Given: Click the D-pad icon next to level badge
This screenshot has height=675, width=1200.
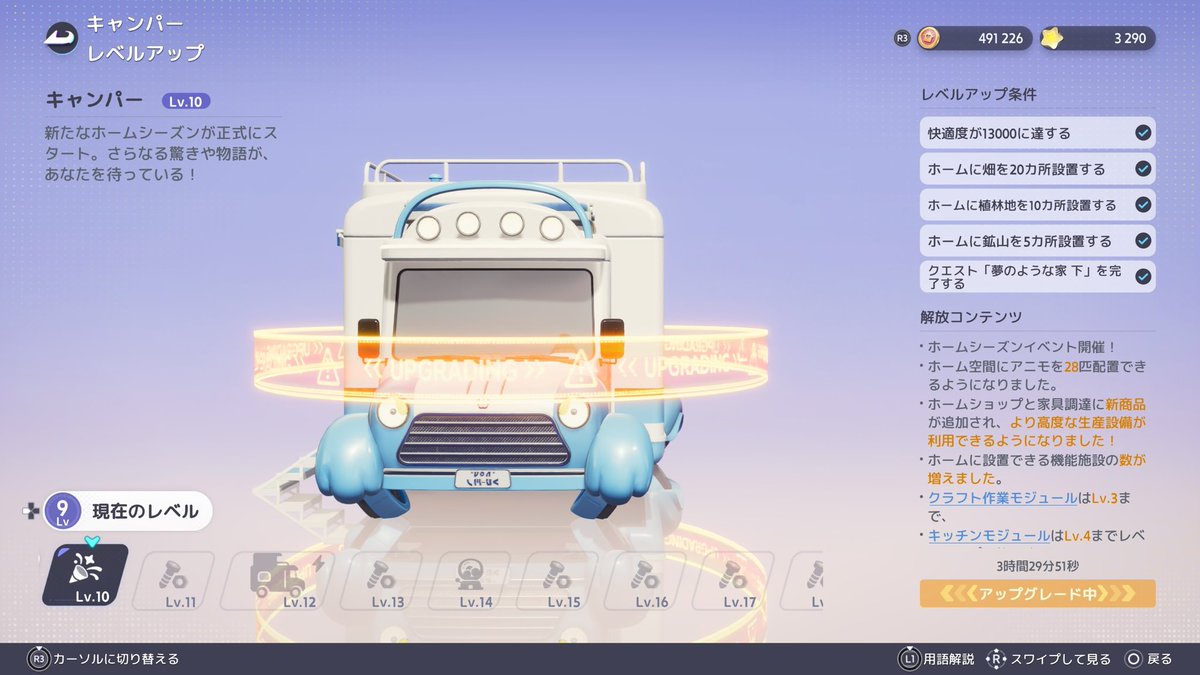Looking at the screenshot, I should 31,512.
